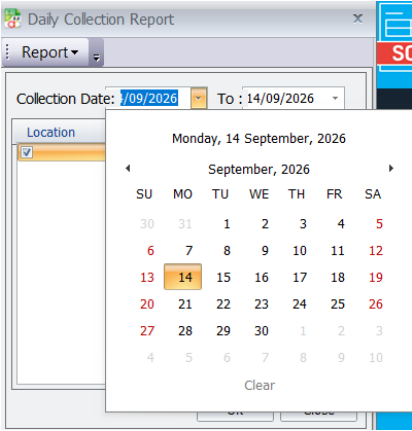Click the Collection Date input field

coord(149,98)
